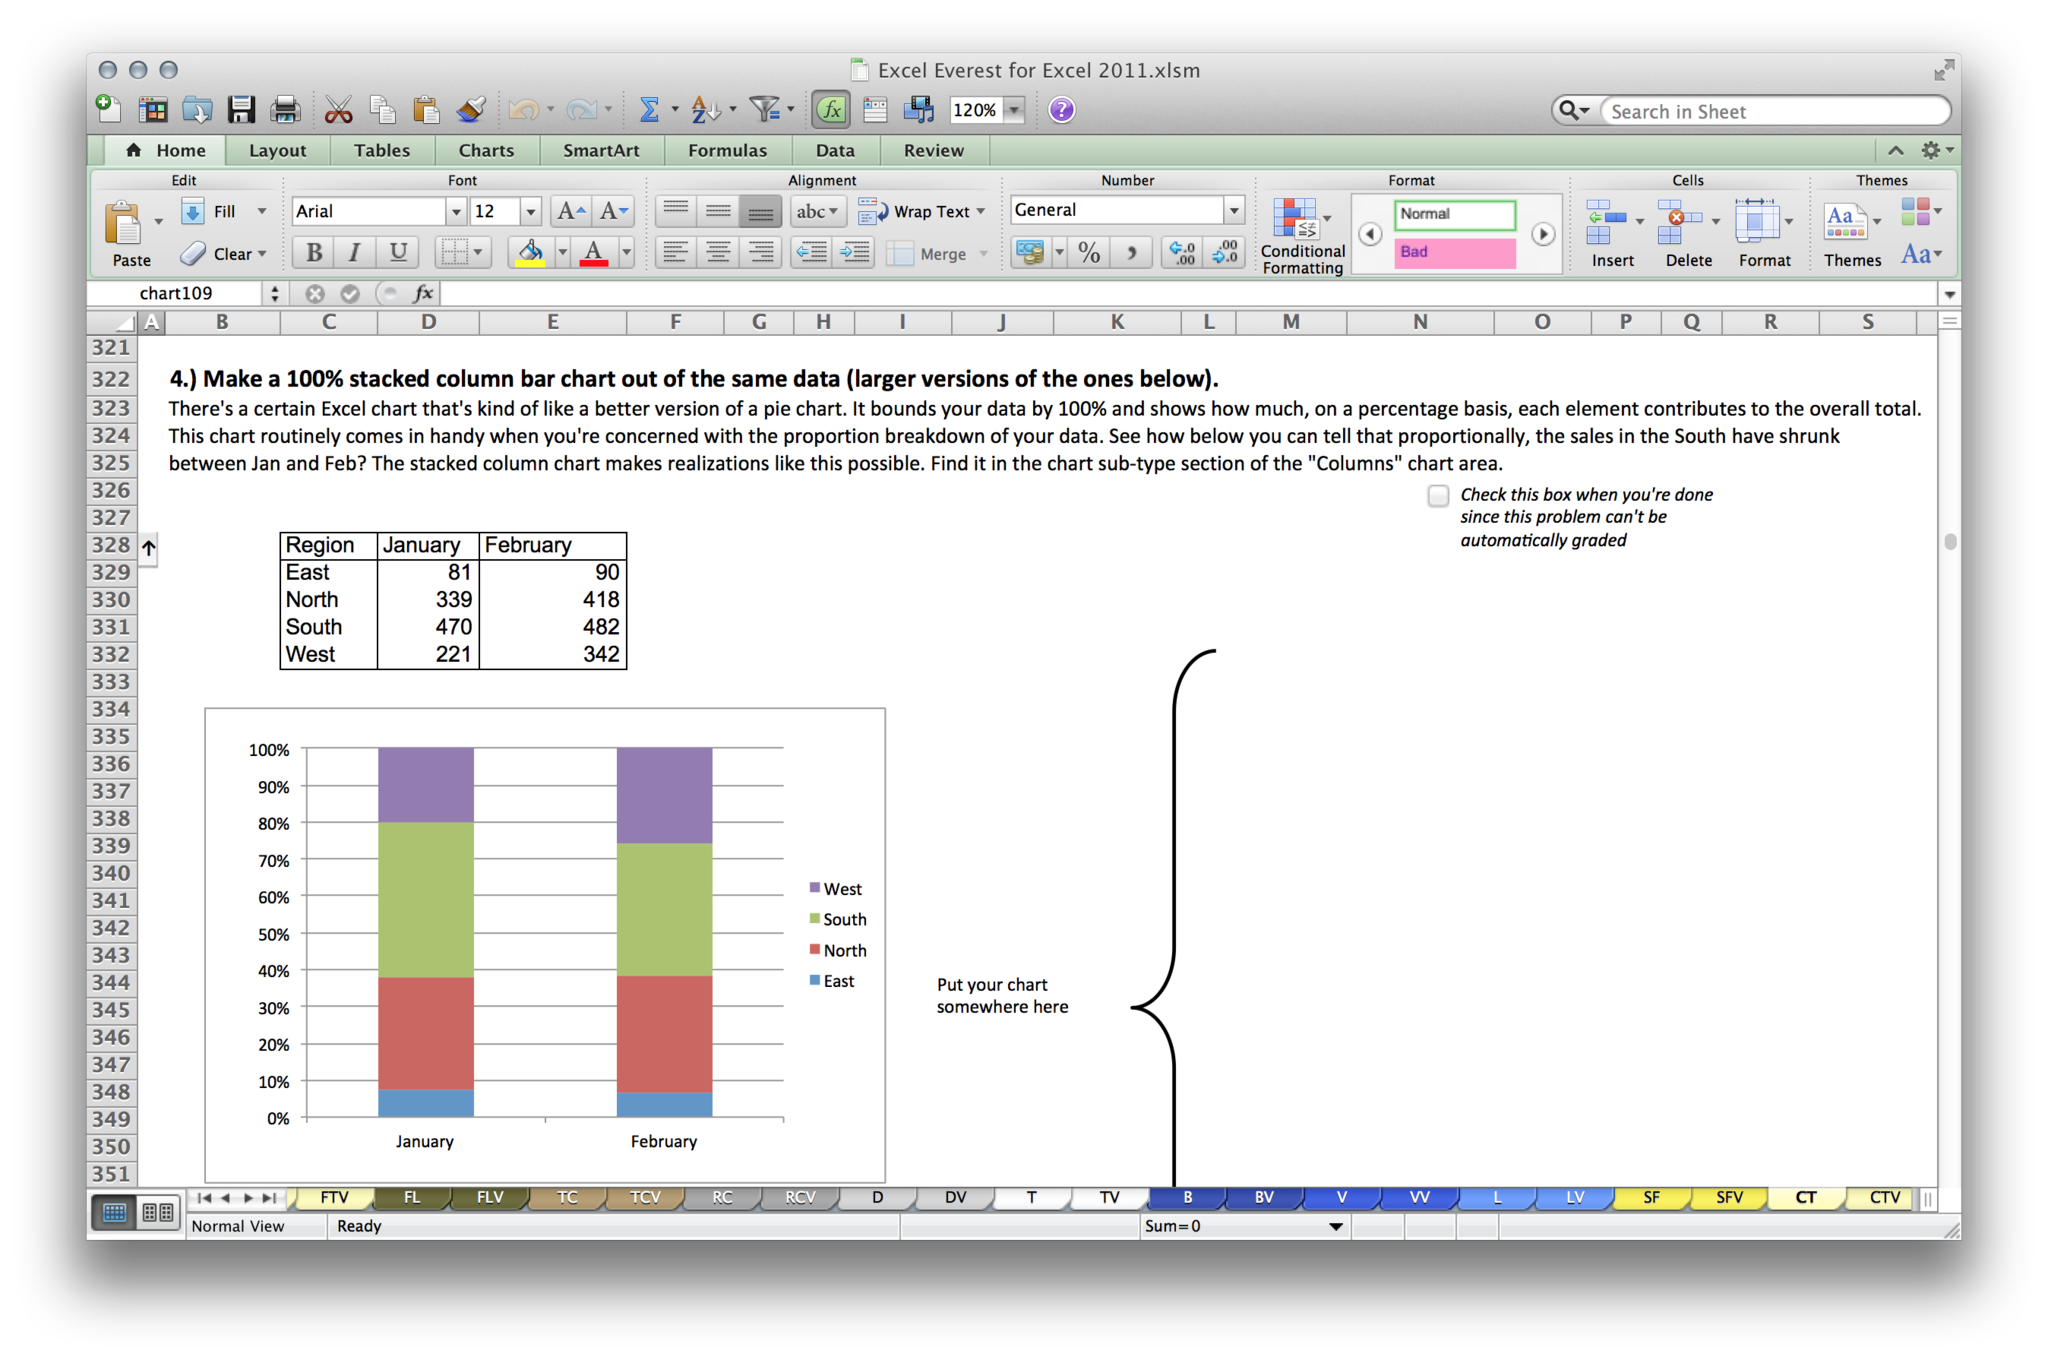Click the Align text right icon
The image size is (2048, 1360).
coord(761,253)
